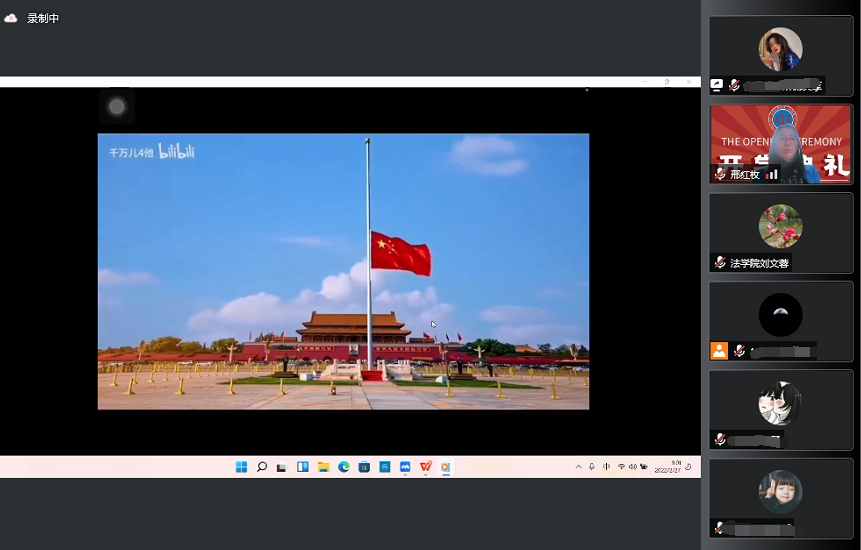The image size is (861, 550).
Task: Toggle muted mic icon for 法学院刘文蓉
Action: (x=720, y=263)
